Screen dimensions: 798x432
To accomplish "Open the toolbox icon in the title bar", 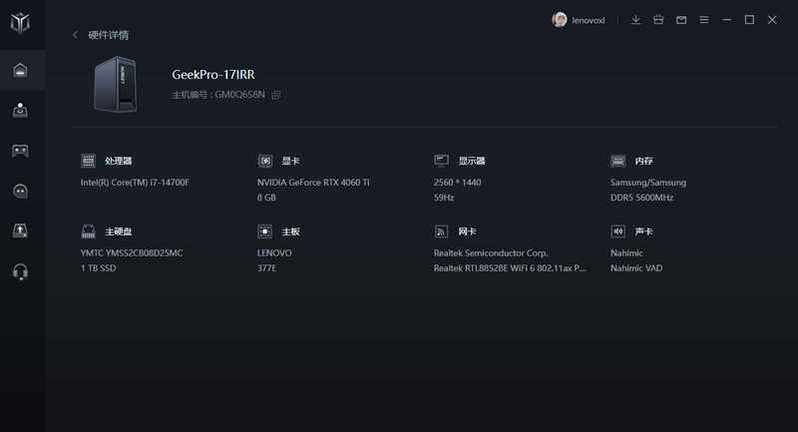I will (x=659, y=20).
